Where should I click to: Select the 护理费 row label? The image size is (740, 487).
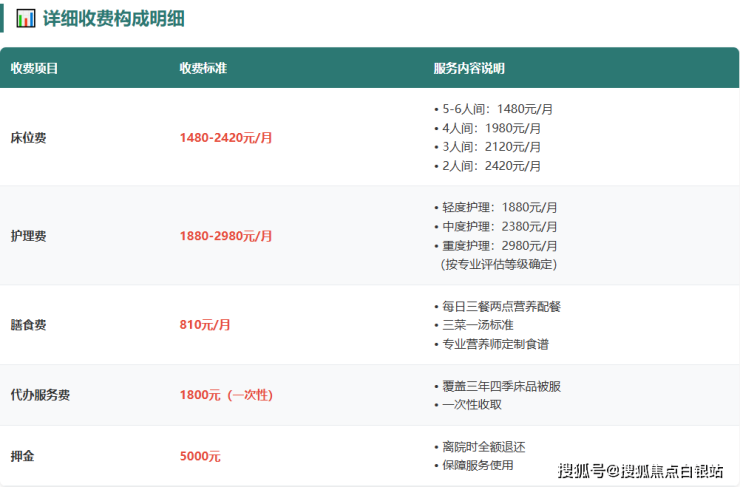point(28,236)
